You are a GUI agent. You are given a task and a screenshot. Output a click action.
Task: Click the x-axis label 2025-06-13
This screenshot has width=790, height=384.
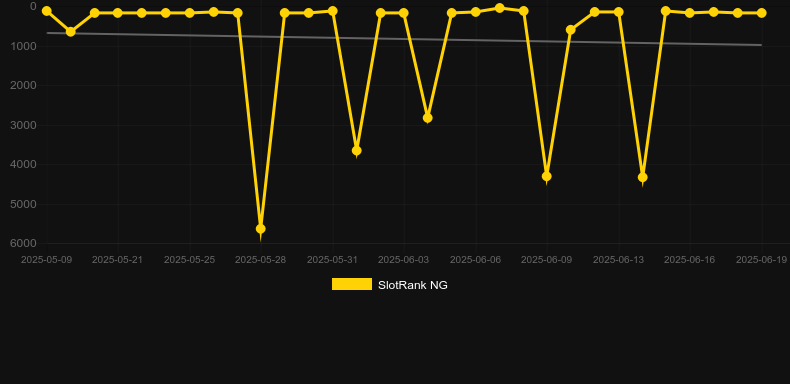pos(619,260)
